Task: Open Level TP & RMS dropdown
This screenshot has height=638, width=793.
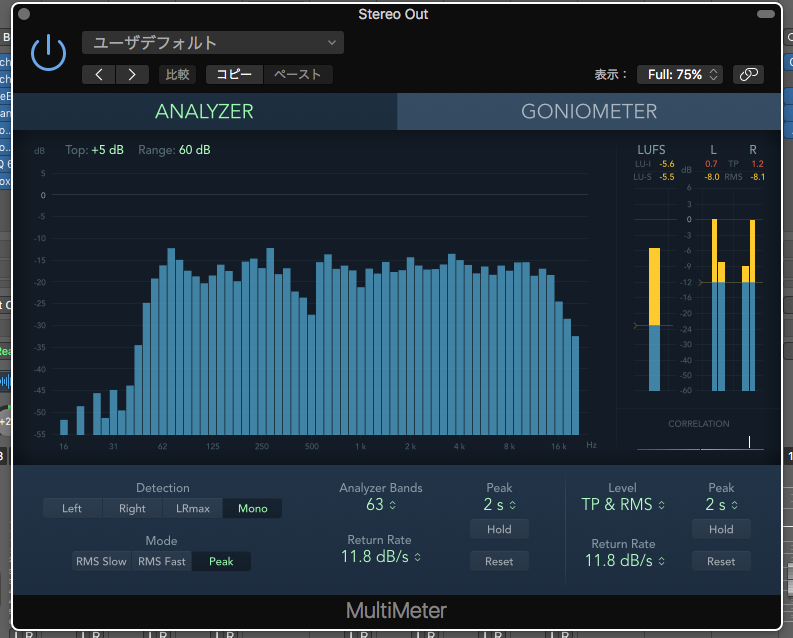Action: click(623, 504)
